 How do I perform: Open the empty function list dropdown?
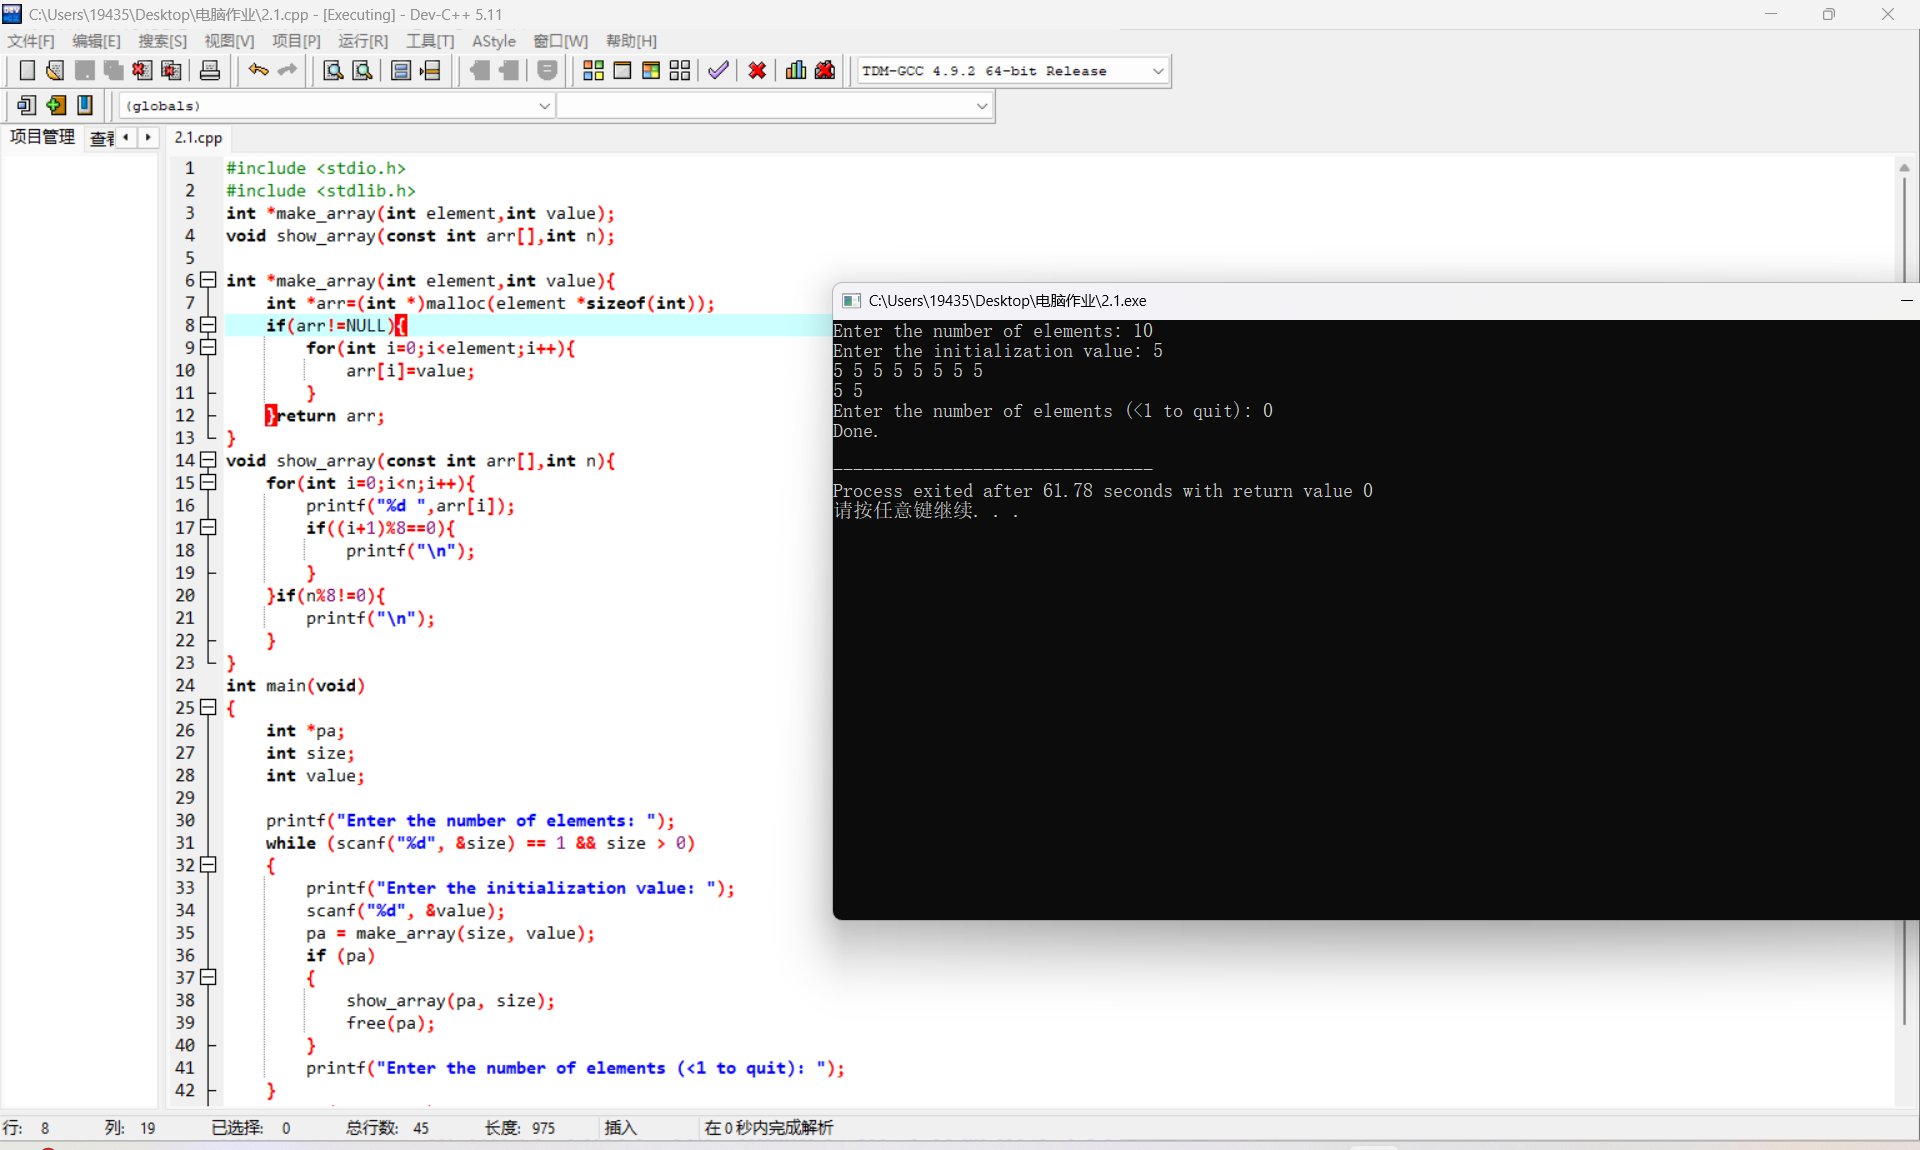(x=981, y=106)
